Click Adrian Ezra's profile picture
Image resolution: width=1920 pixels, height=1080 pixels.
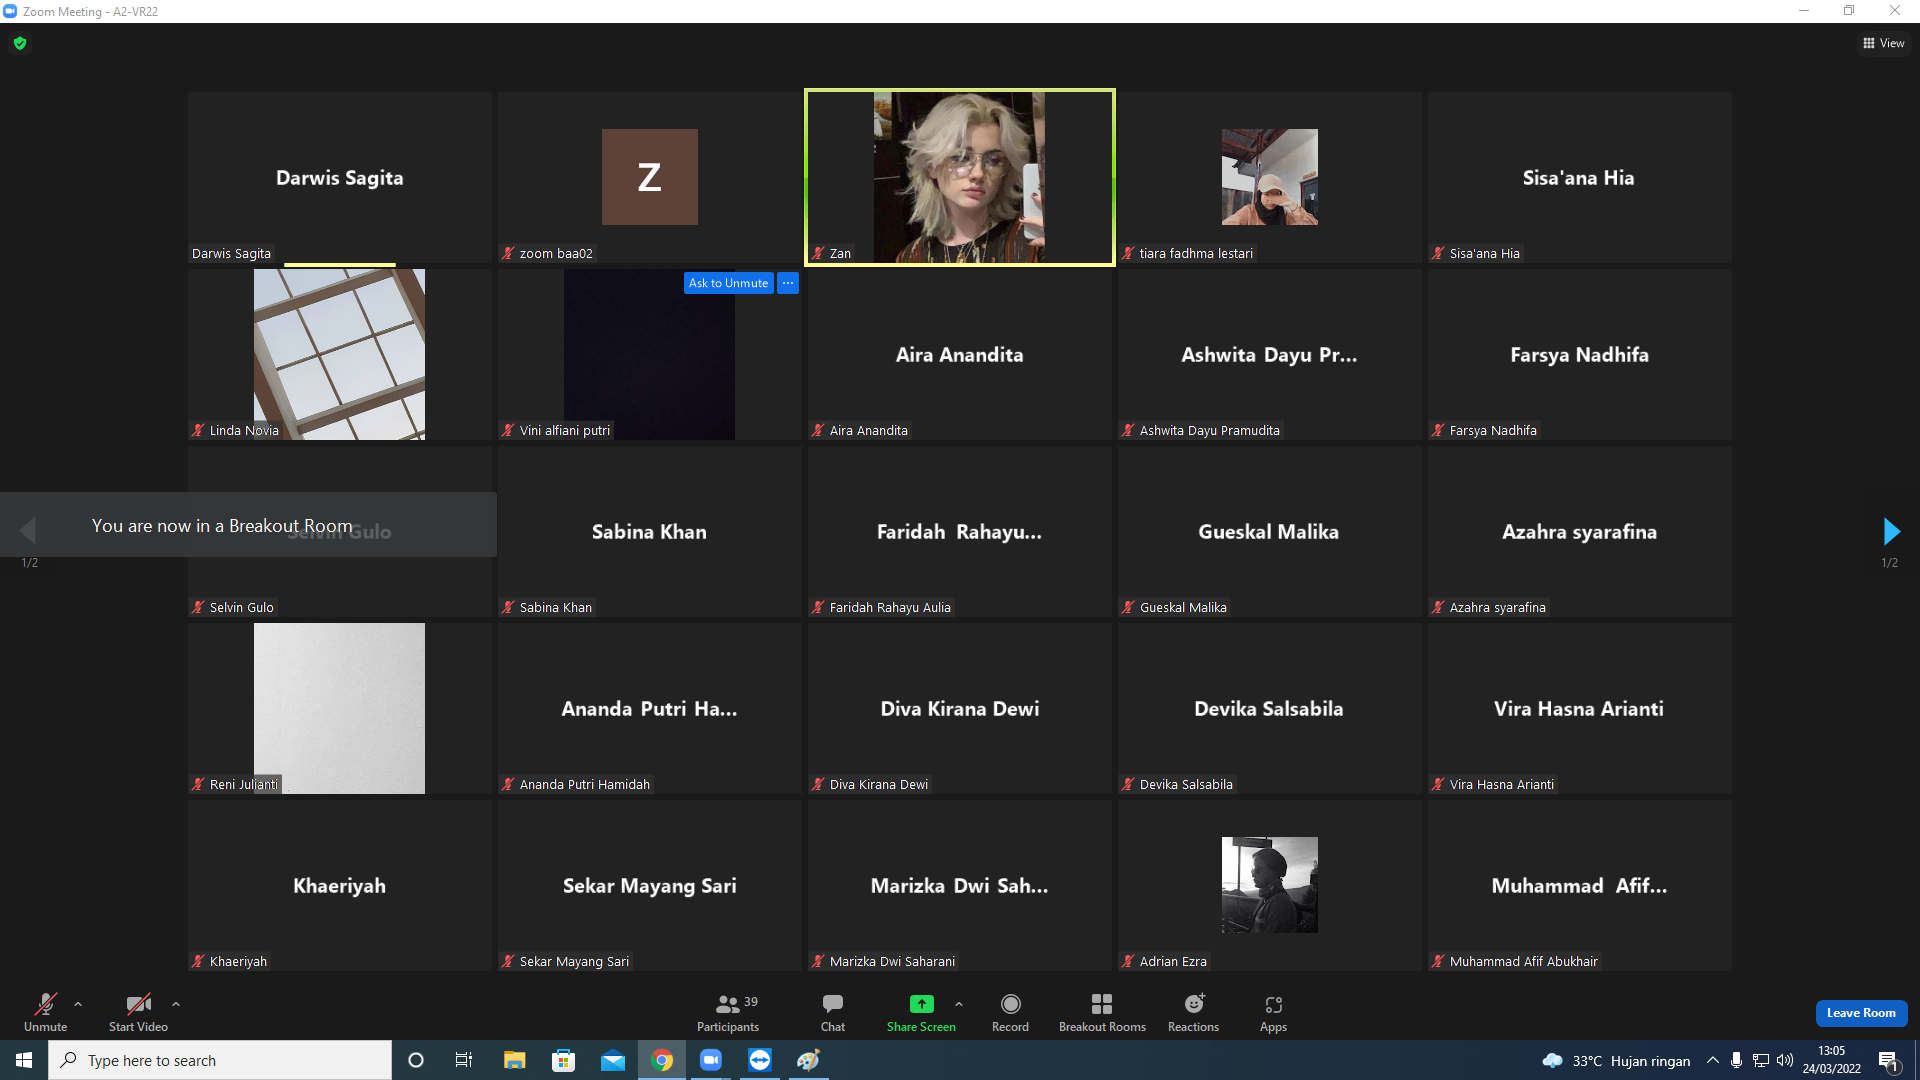coord(1269,885)
